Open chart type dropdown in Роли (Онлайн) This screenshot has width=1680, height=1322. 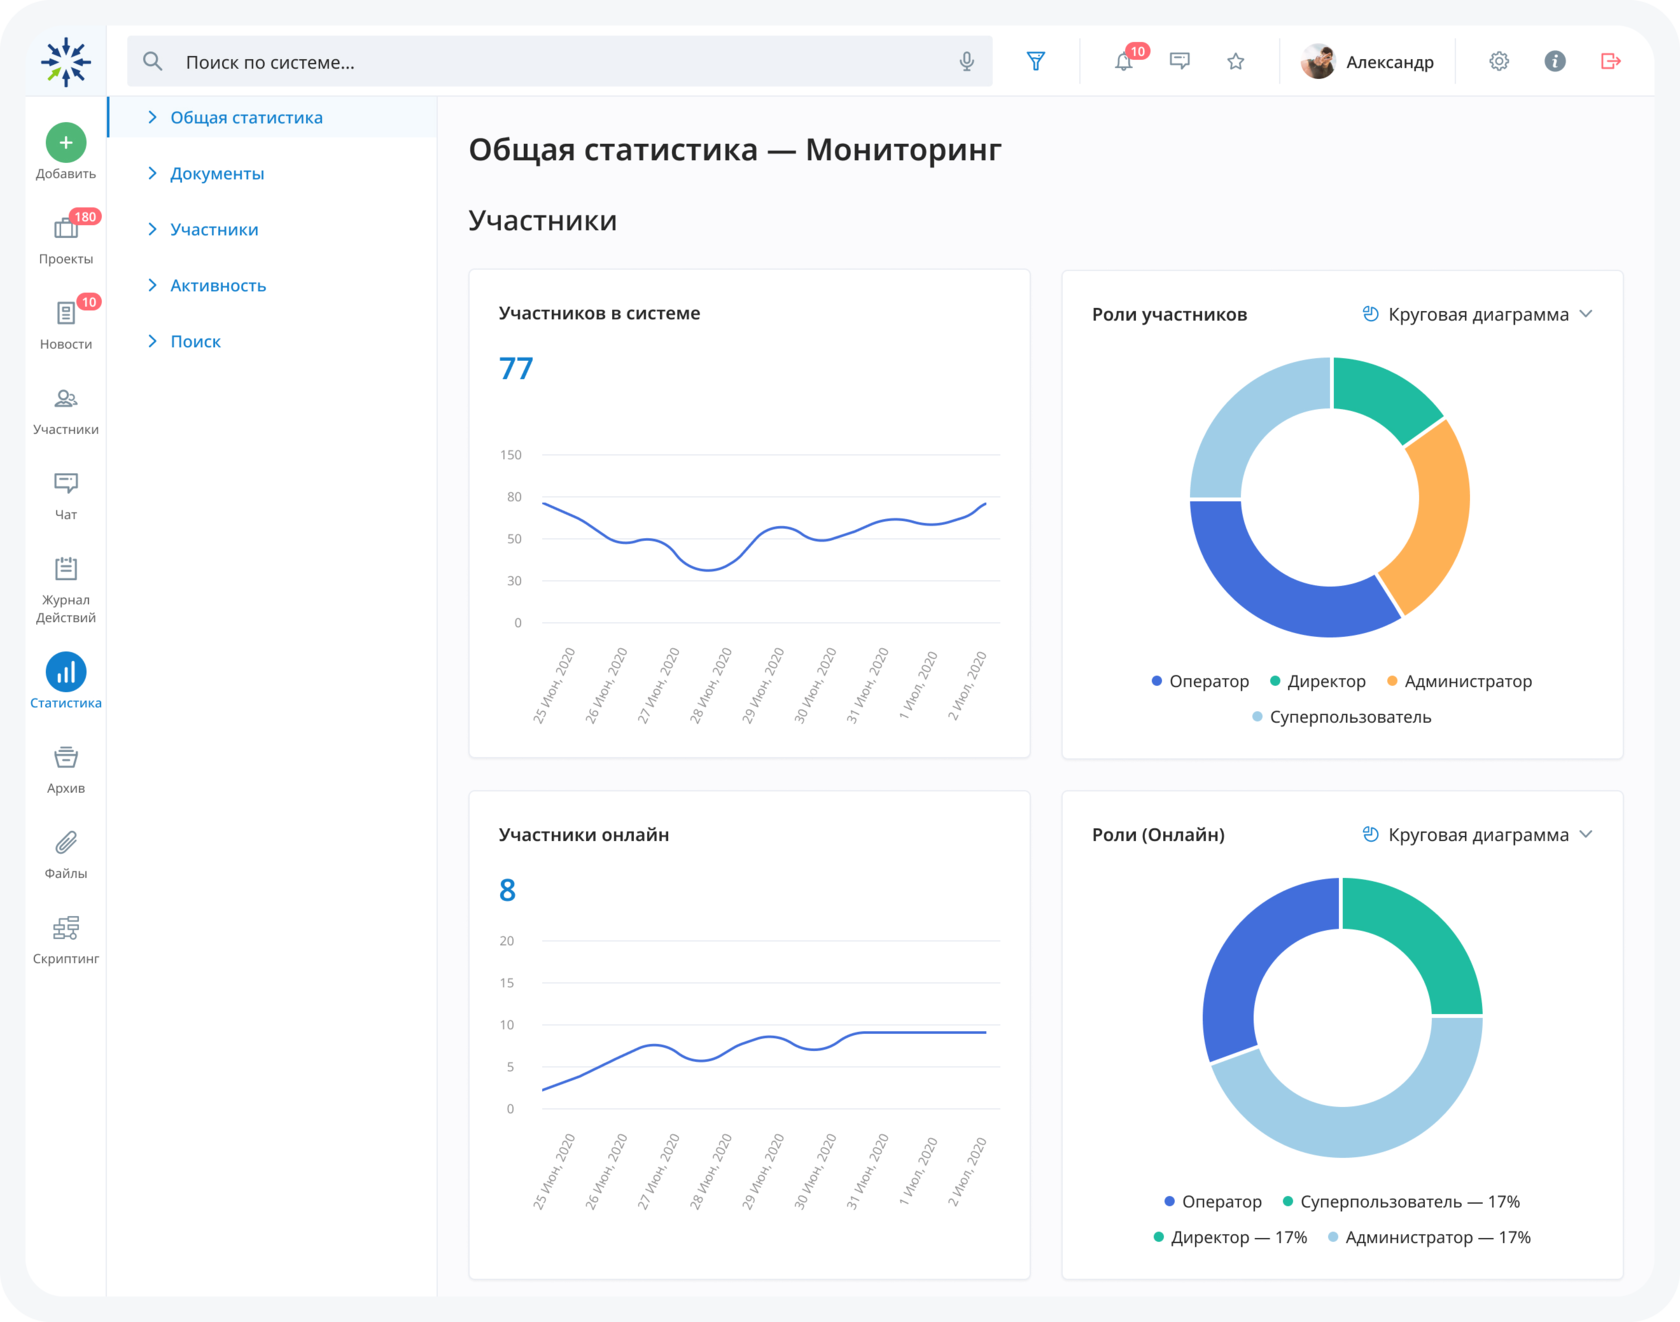(x=1477, y=834)
